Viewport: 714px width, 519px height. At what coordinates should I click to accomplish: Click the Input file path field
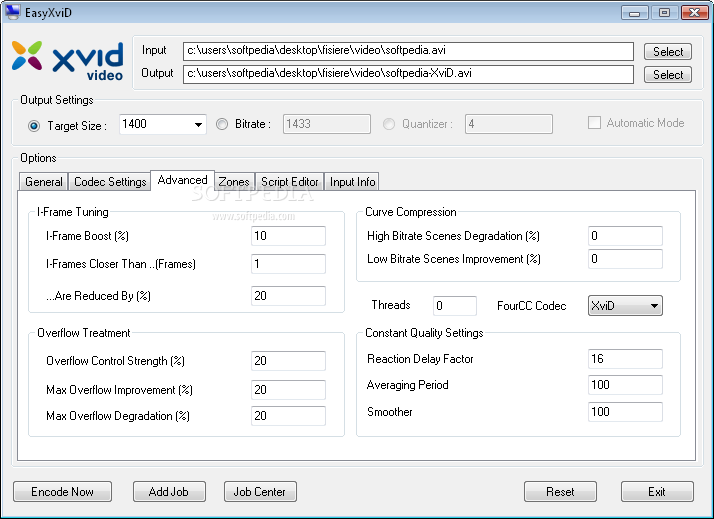pyautogui.click(x=408, y=51)
